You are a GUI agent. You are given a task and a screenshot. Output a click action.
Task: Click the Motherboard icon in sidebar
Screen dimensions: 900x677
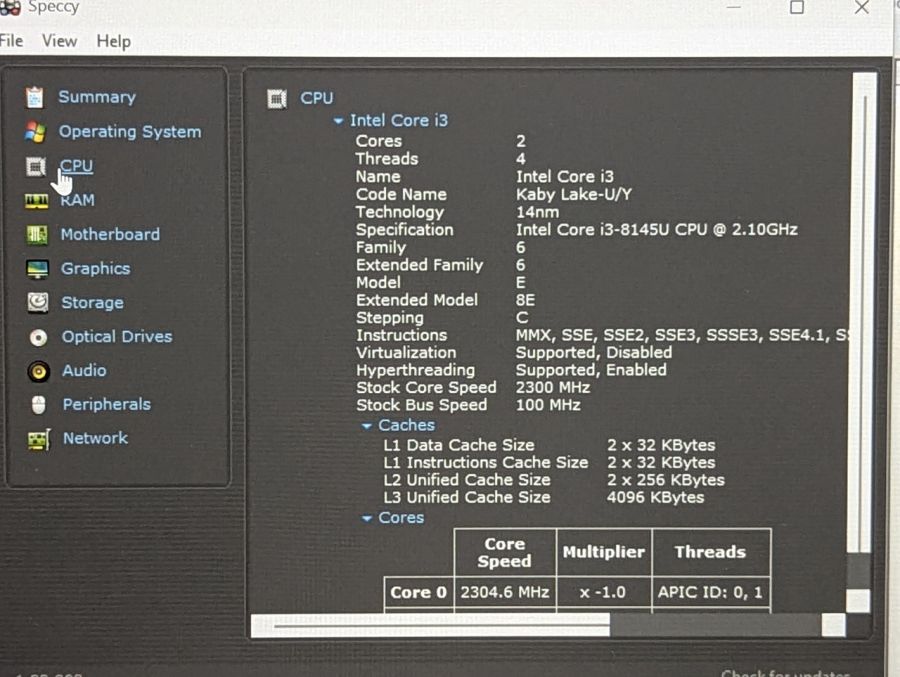click(37, 235)
